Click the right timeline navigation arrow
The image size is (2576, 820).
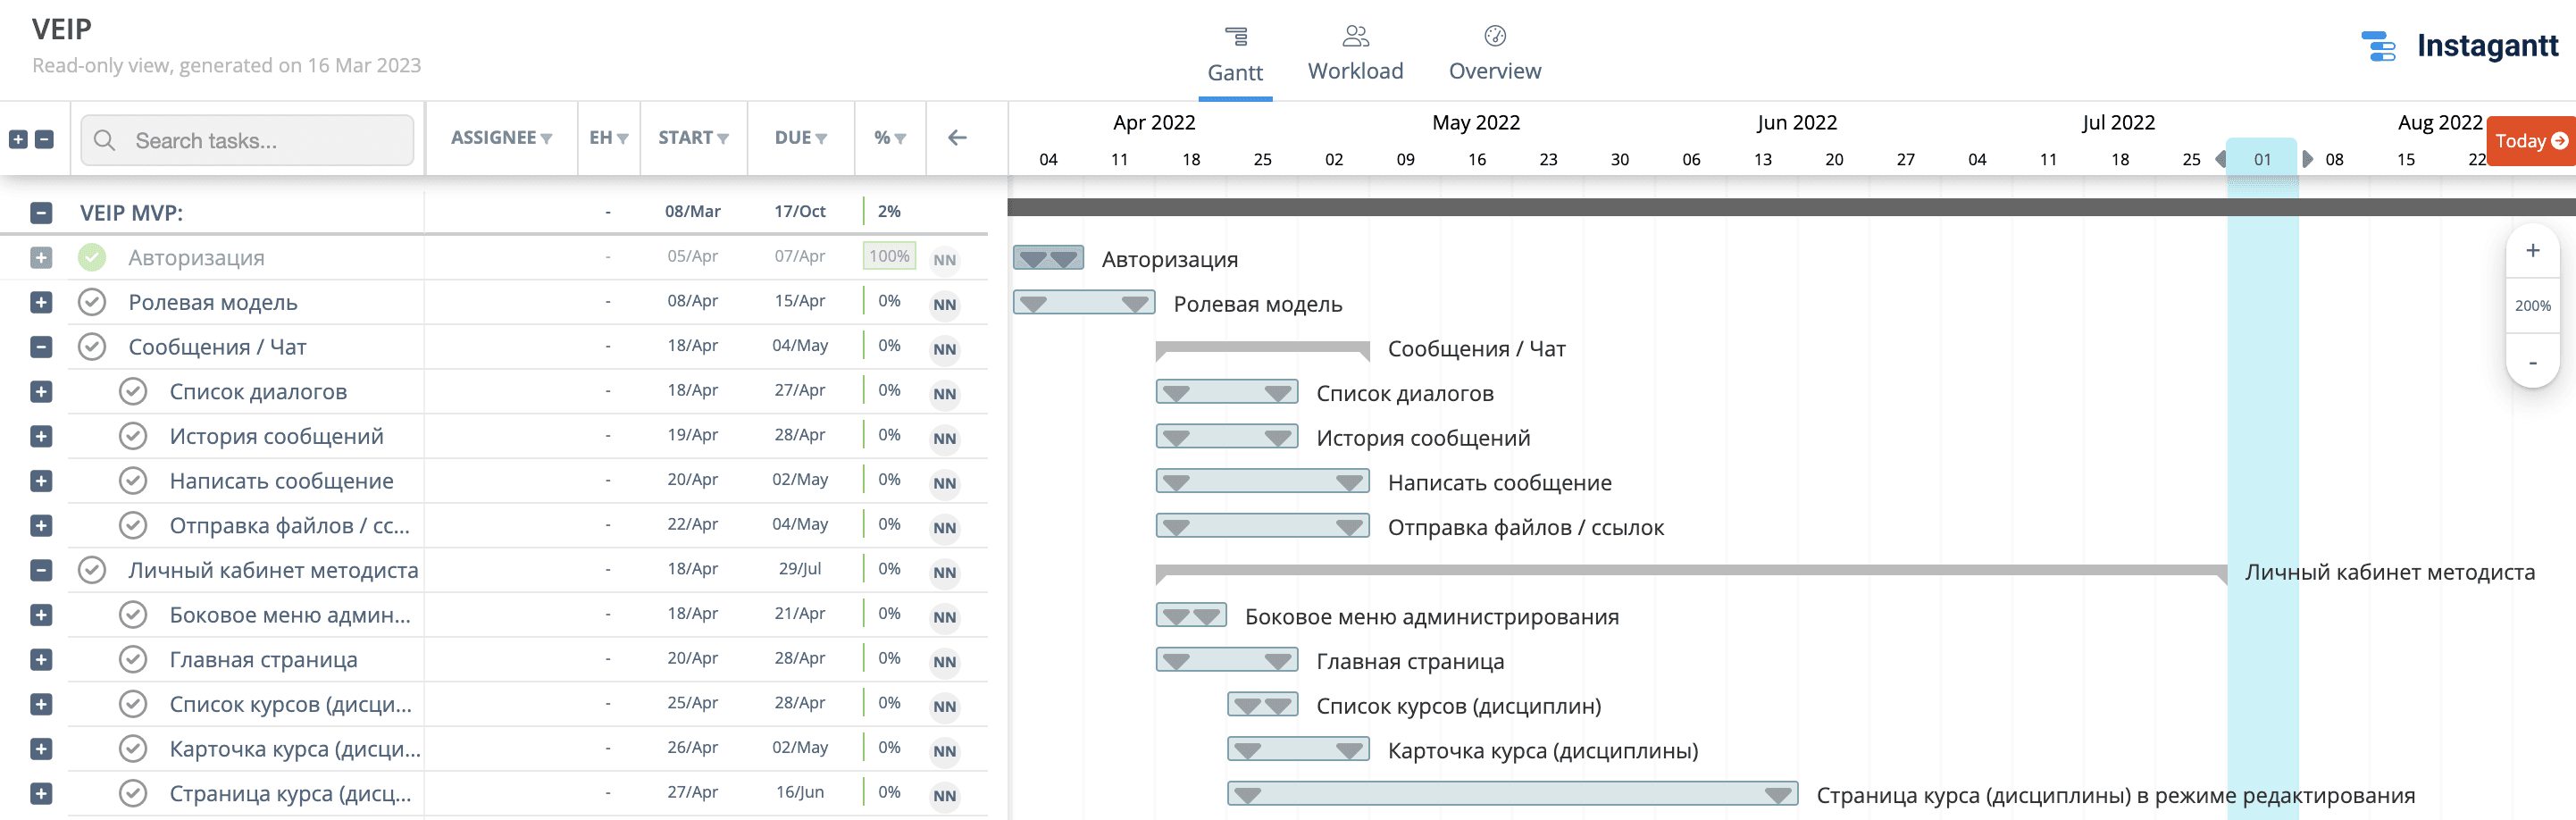click(2309, 158)
